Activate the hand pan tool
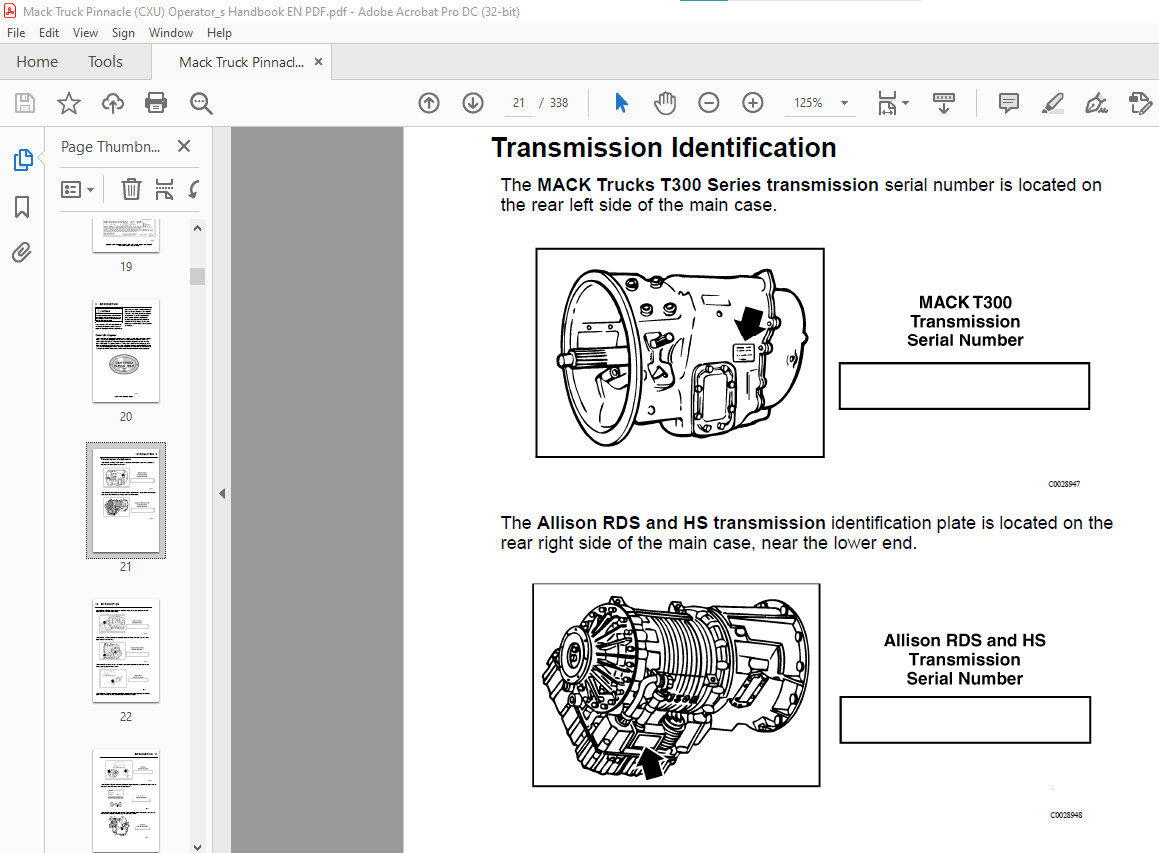Screen dimensions: 1159x853 click(665, 103)
